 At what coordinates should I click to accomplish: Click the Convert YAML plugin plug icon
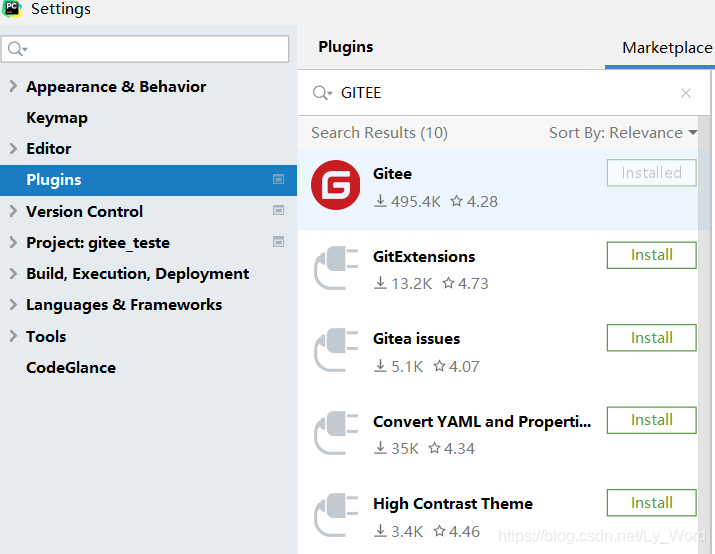point(335,434)
